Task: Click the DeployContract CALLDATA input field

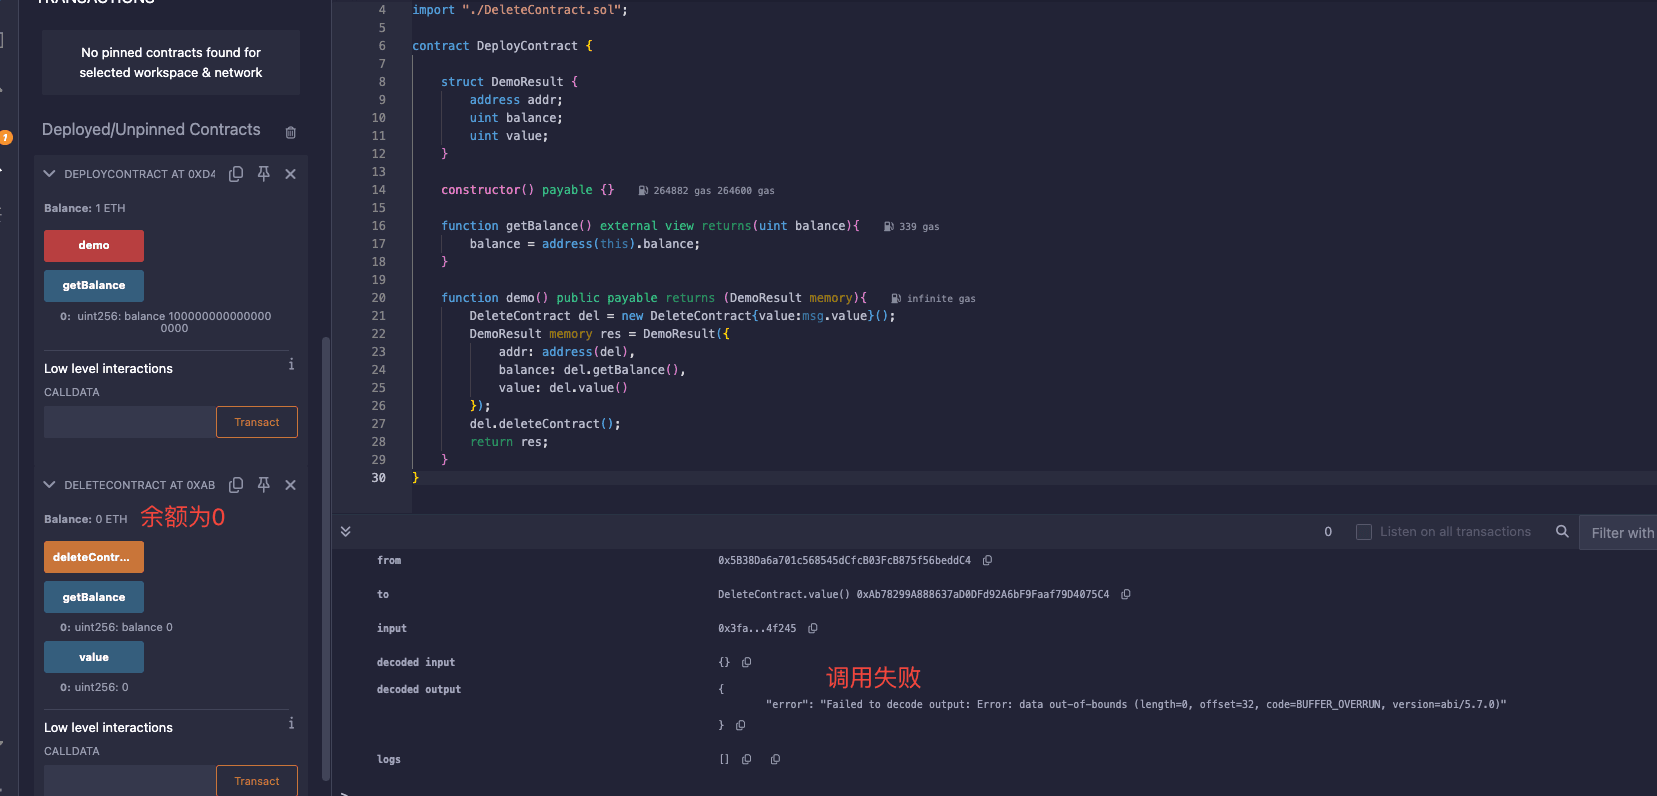Action: 130,422
